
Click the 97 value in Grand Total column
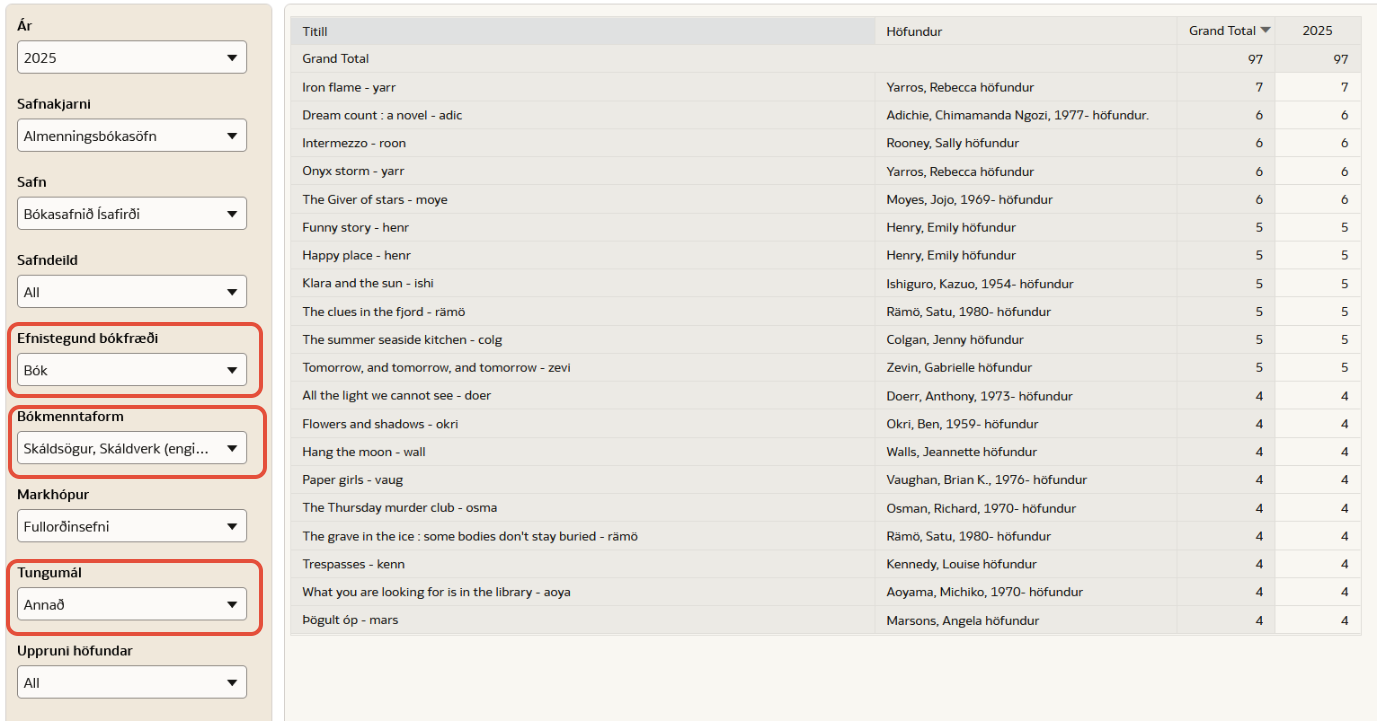[x=1255, y=59]
